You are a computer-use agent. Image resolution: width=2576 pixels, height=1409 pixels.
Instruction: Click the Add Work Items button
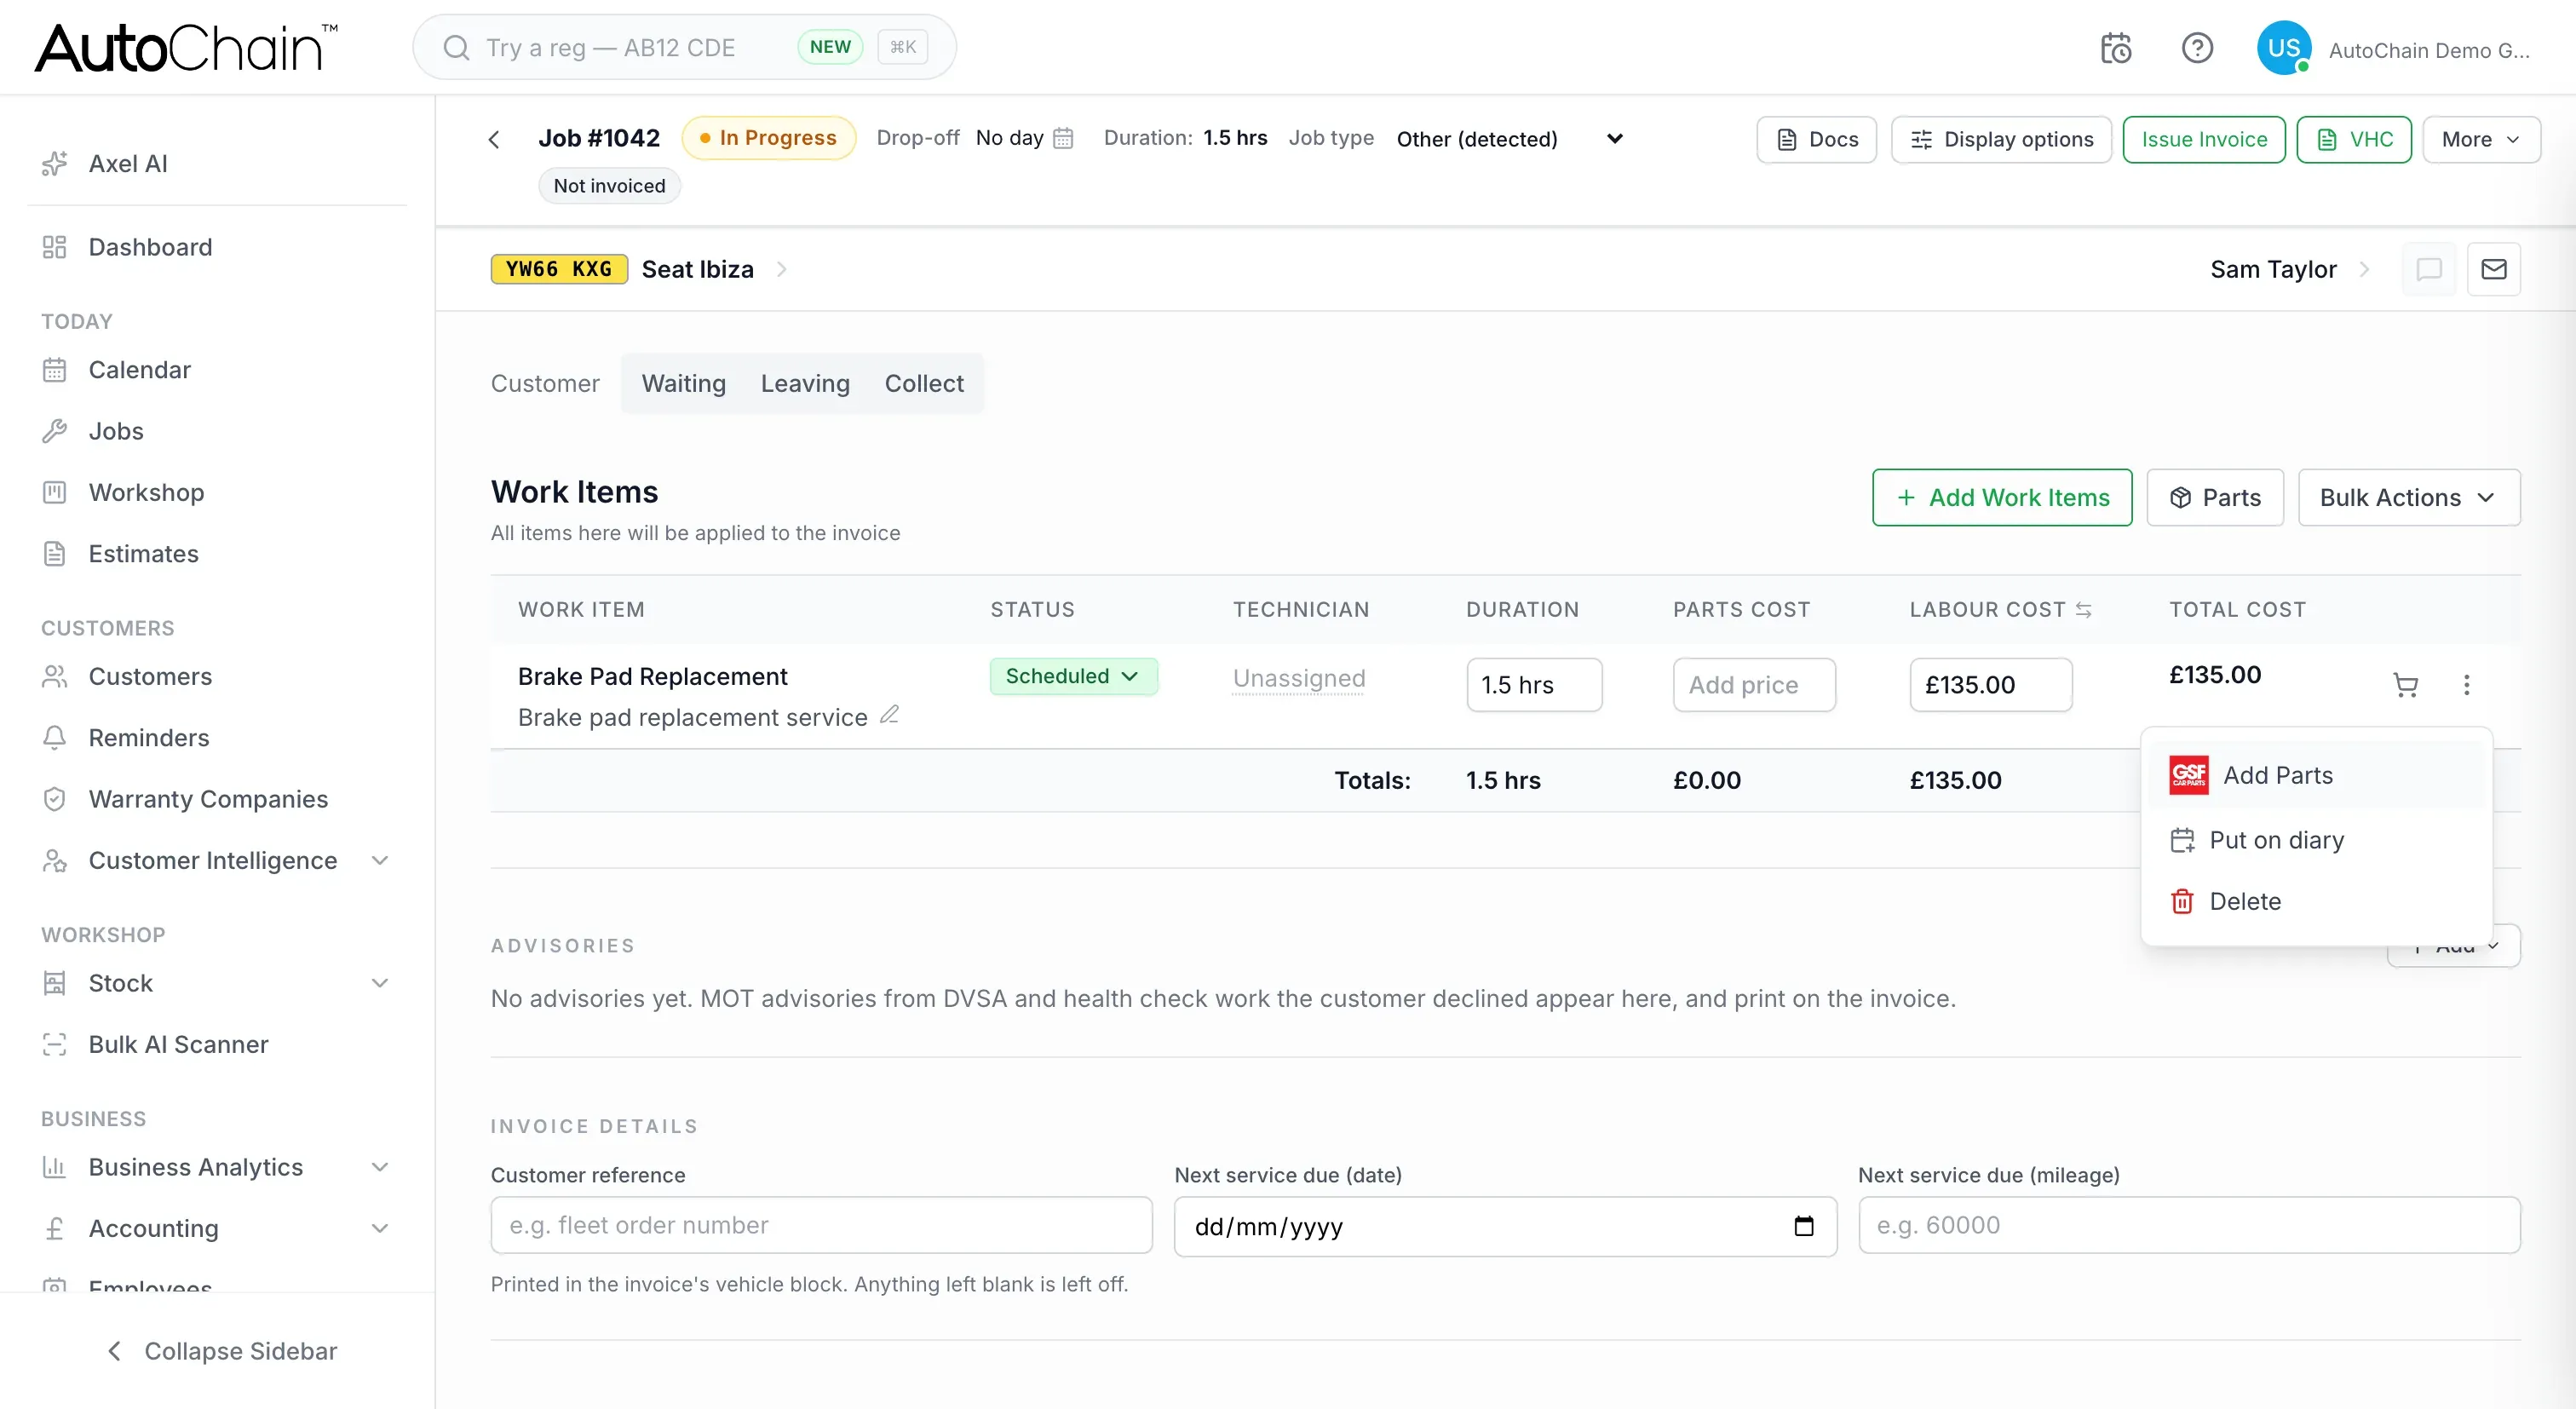pyautogui.click(x=2002, y=498)
